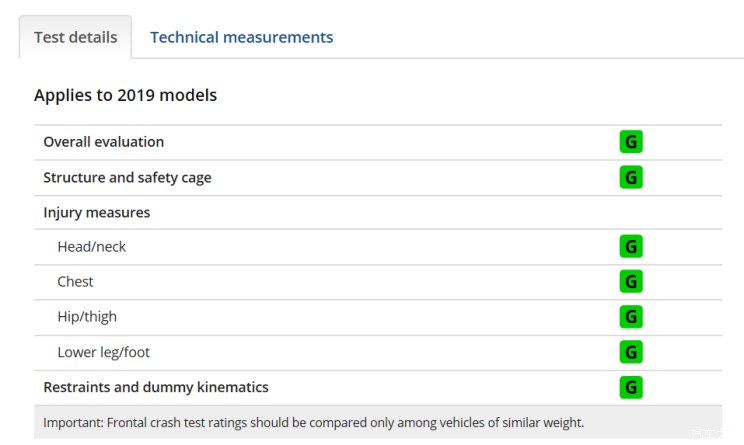Click Restraints and dummy kinematics G badge

(x=631, y=387)
